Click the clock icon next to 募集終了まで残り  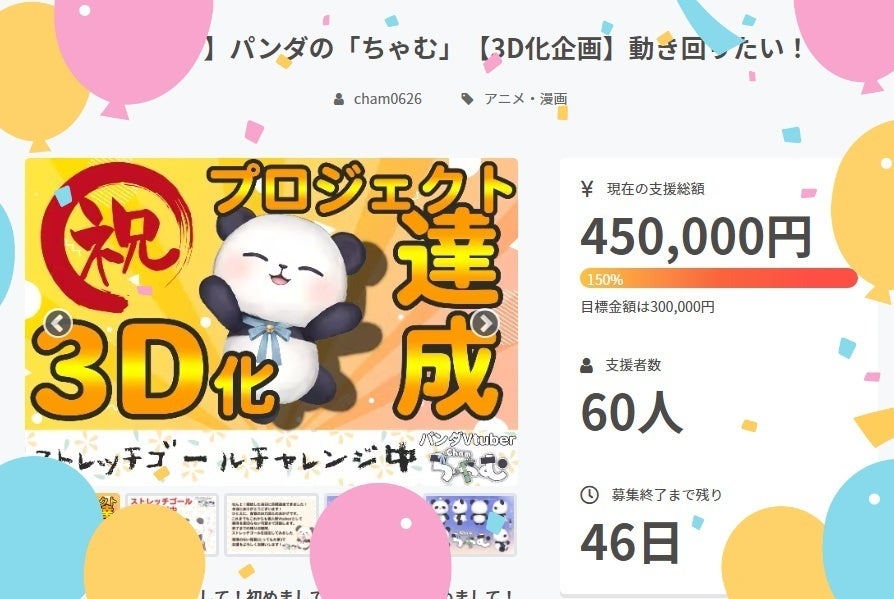(590, 495)
